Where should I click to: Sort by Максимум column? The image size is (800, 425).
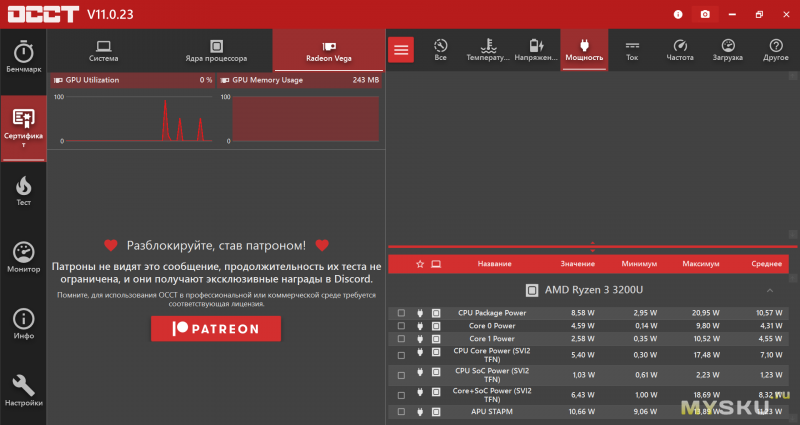pyautogui.click(x=701, y=264)
